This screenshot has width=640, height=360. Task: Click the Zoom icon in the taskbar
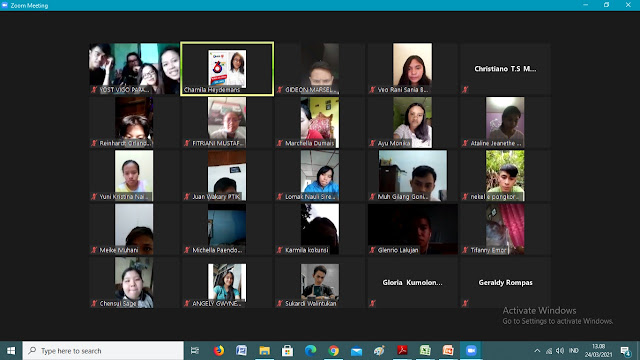click(x=471, y=351)
